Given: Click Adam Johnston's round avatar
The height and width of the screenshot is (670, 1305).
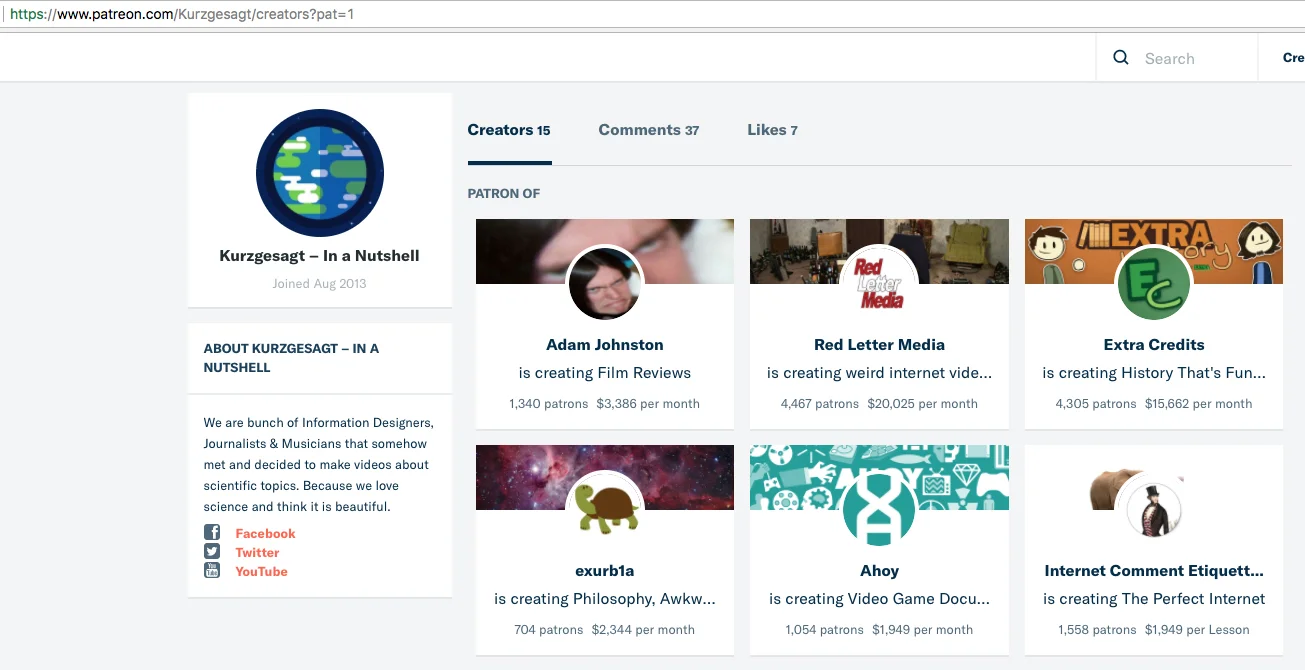Looking at the screenshot, I should (x=605, y=283).
